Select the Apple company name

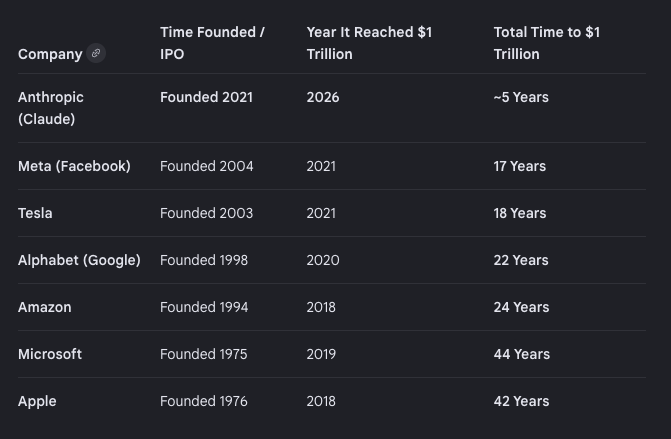click(x=37, y=401)
